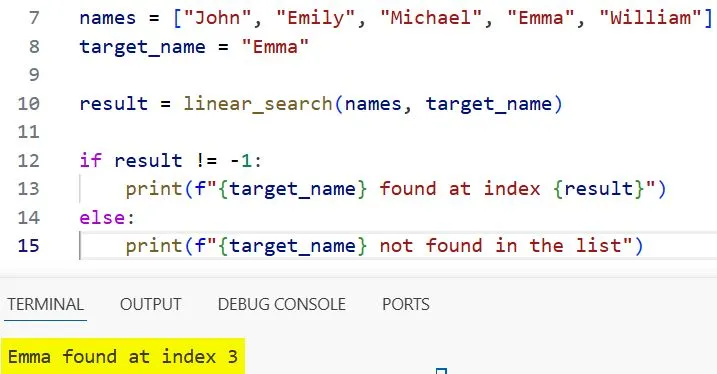Screen dimensions: 717x374
Task: Click line number 14 in gutter
Action: (x=29, y=218)
